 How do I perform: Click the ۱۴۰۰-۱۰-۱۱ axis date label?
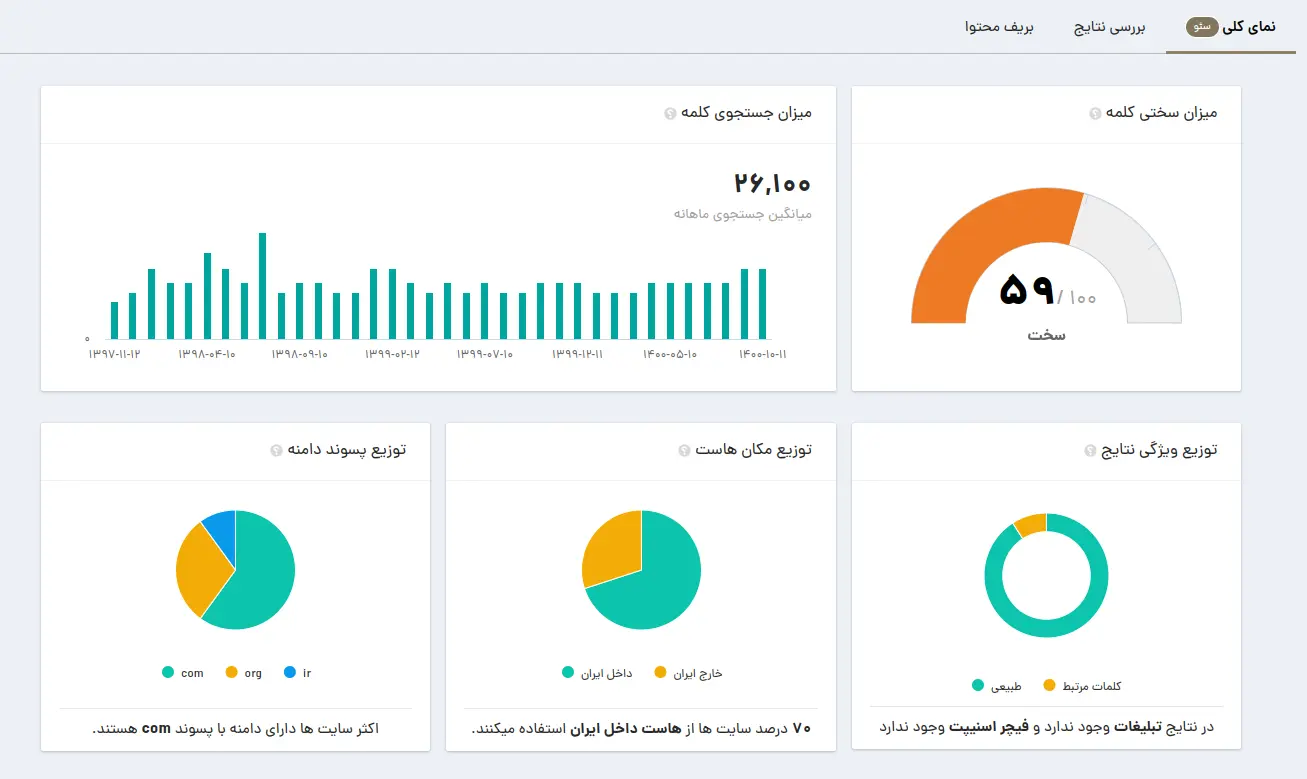coord(762,354)
